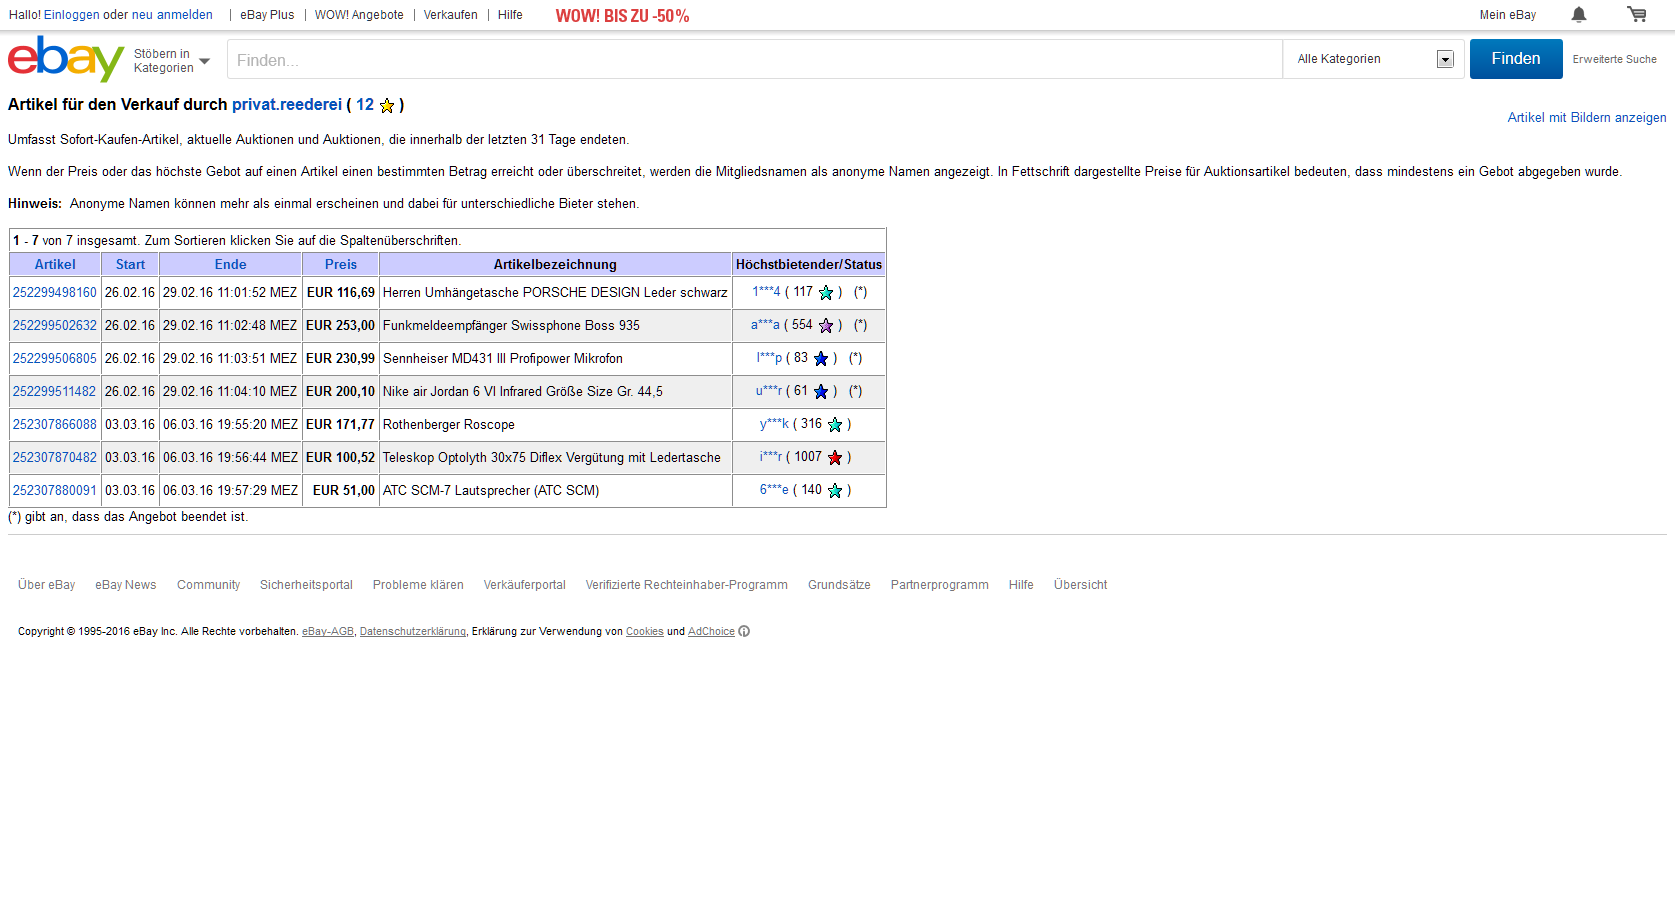Open the Erweiterte Suche link

click(x=1614, y=59)
